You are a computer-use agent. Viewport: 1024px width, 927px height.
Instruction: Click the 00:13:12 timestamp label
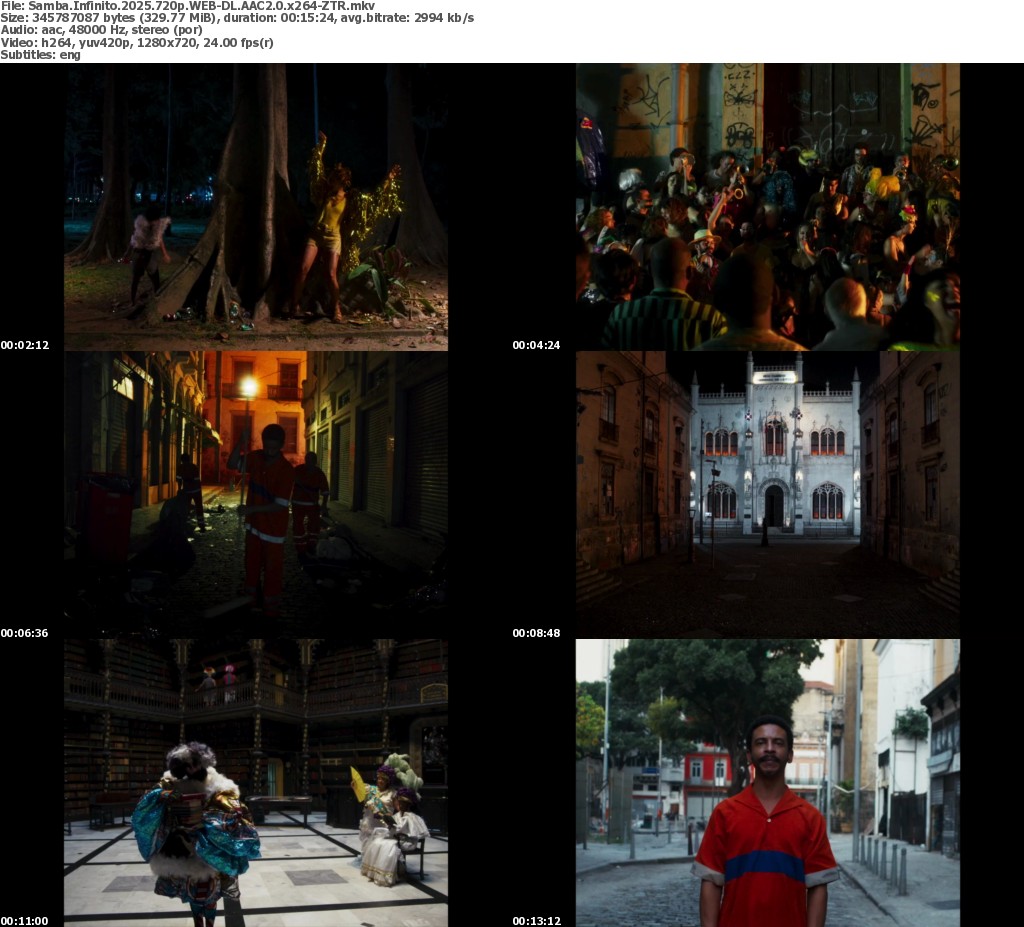point(536,921)
